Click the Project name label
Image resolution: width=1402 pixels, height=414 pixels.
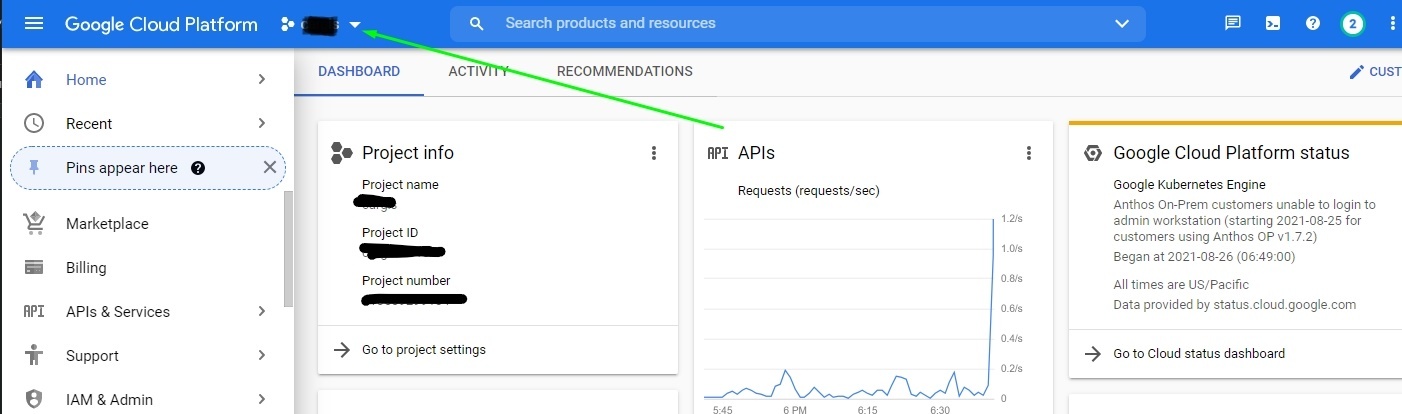400,185
